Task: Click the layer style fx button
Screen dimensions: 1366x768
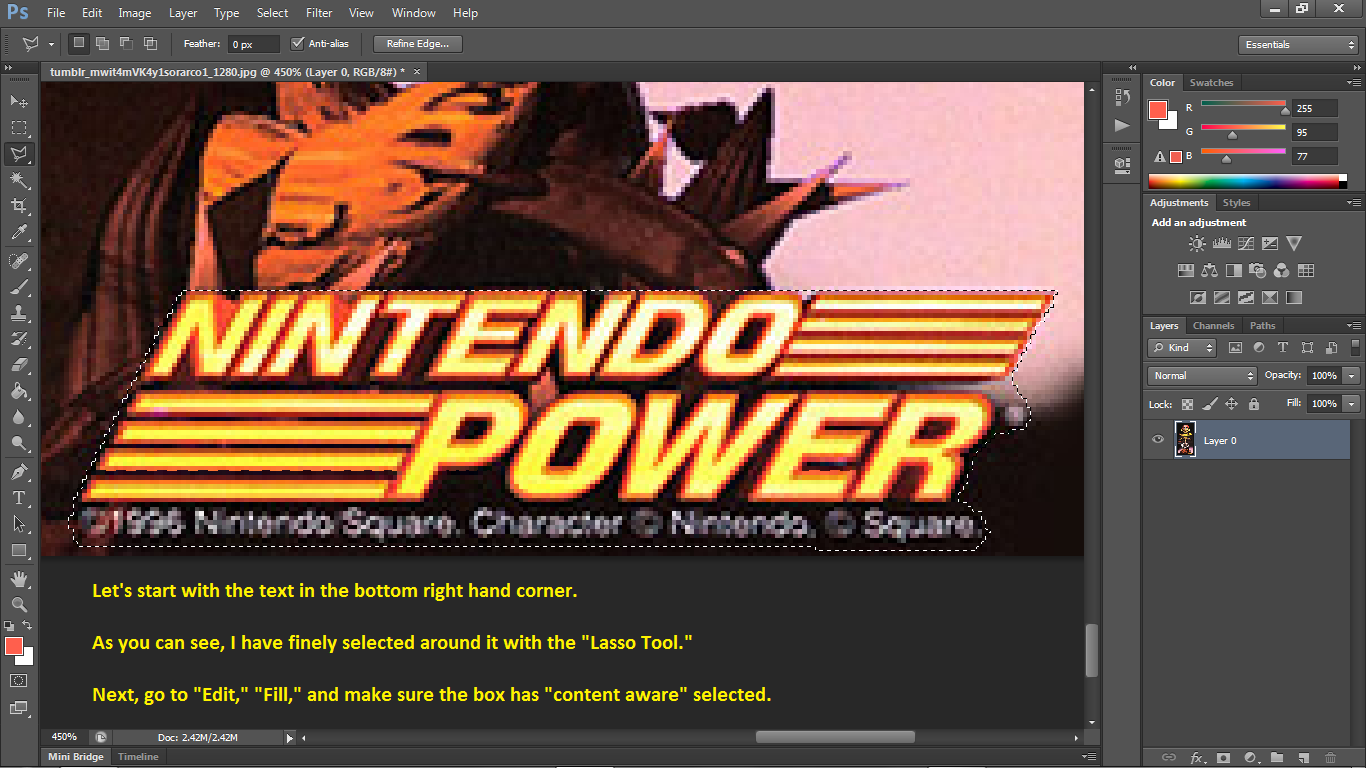Action: (x=1195, y=758)
